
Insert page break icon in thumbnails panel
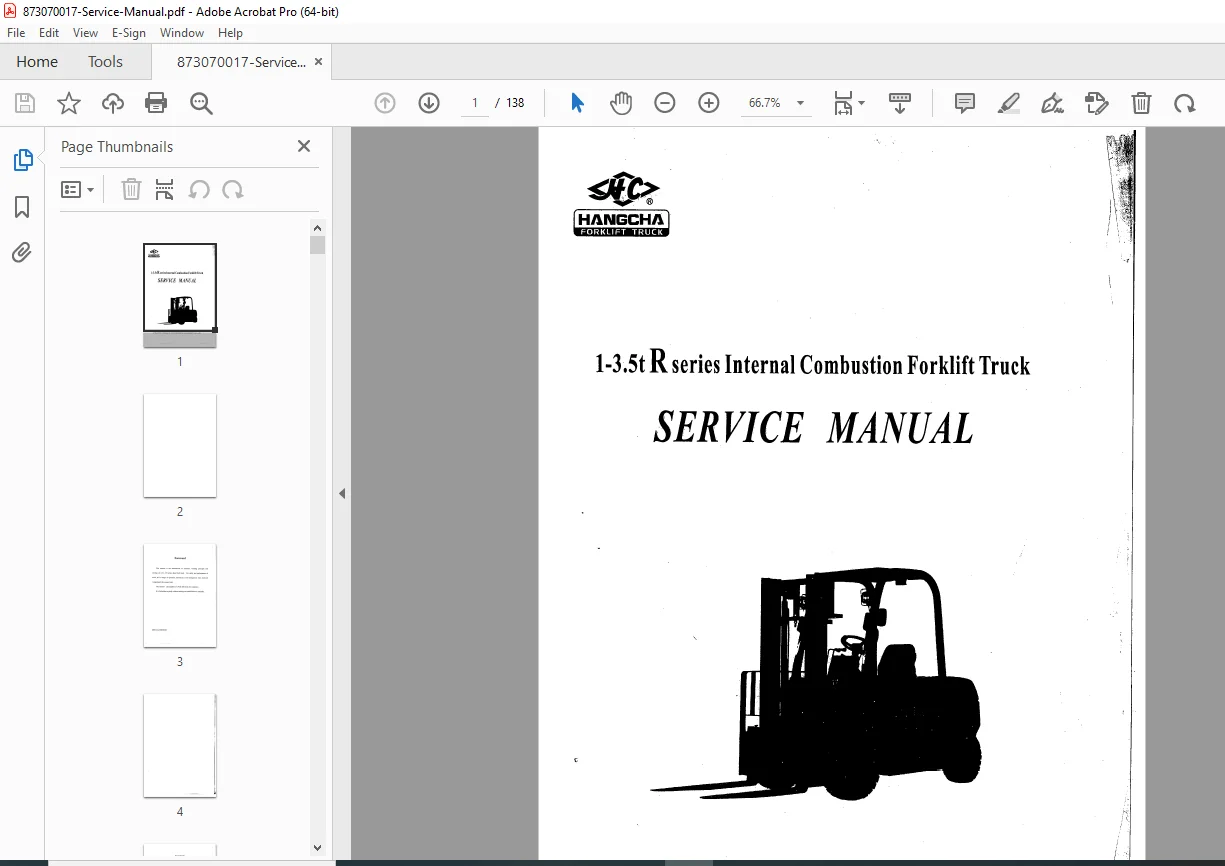coord(165,190)
